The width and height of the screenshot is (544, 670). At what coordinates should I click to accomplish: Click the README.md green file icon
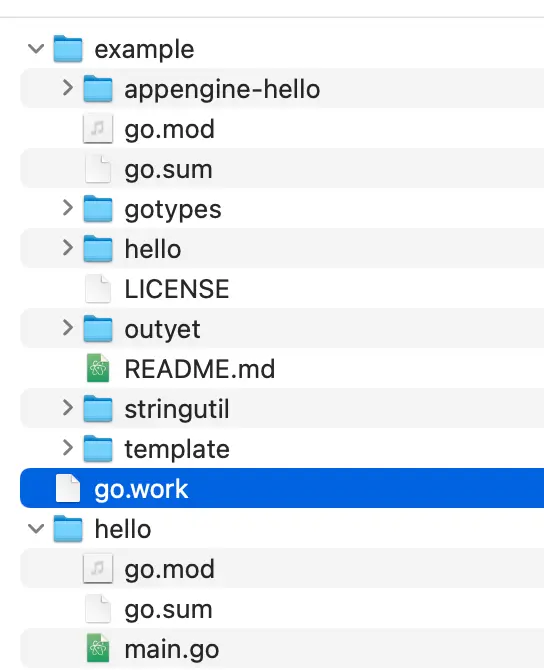[x=98, y=368]
